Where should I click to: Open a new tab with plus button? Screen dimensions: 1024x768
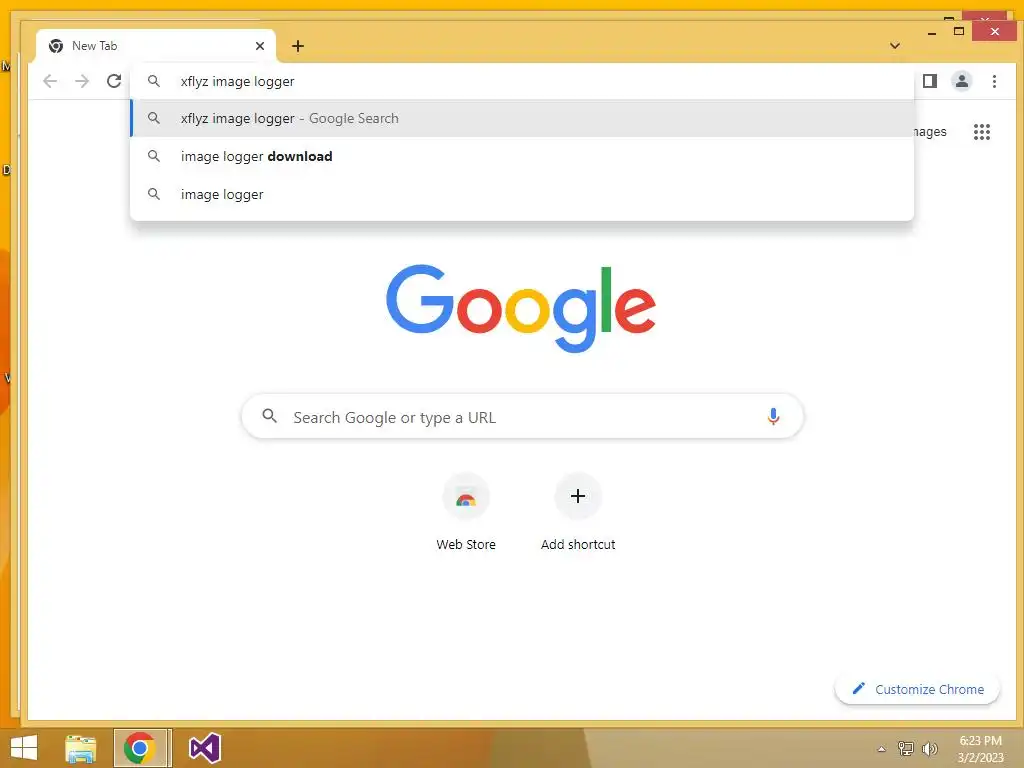[x=298, y=46]
